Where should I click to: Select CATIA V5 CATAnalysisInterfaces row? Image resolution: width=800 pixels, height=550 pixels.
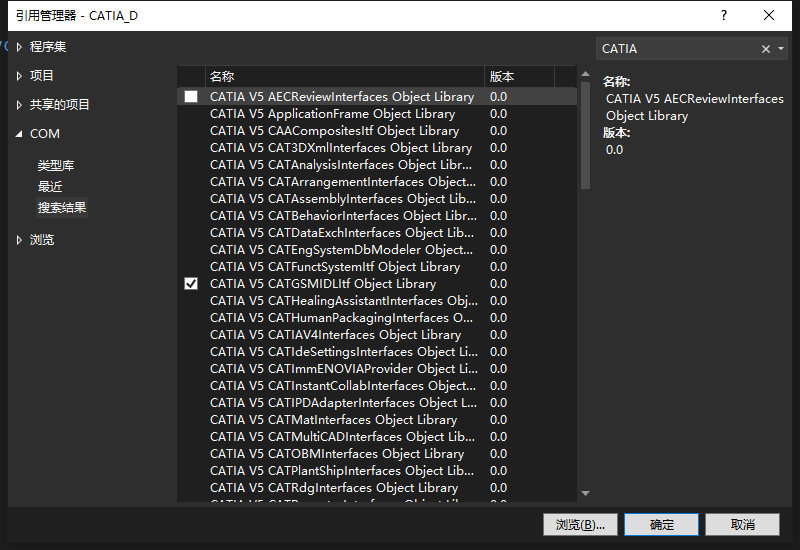point(377,165)
